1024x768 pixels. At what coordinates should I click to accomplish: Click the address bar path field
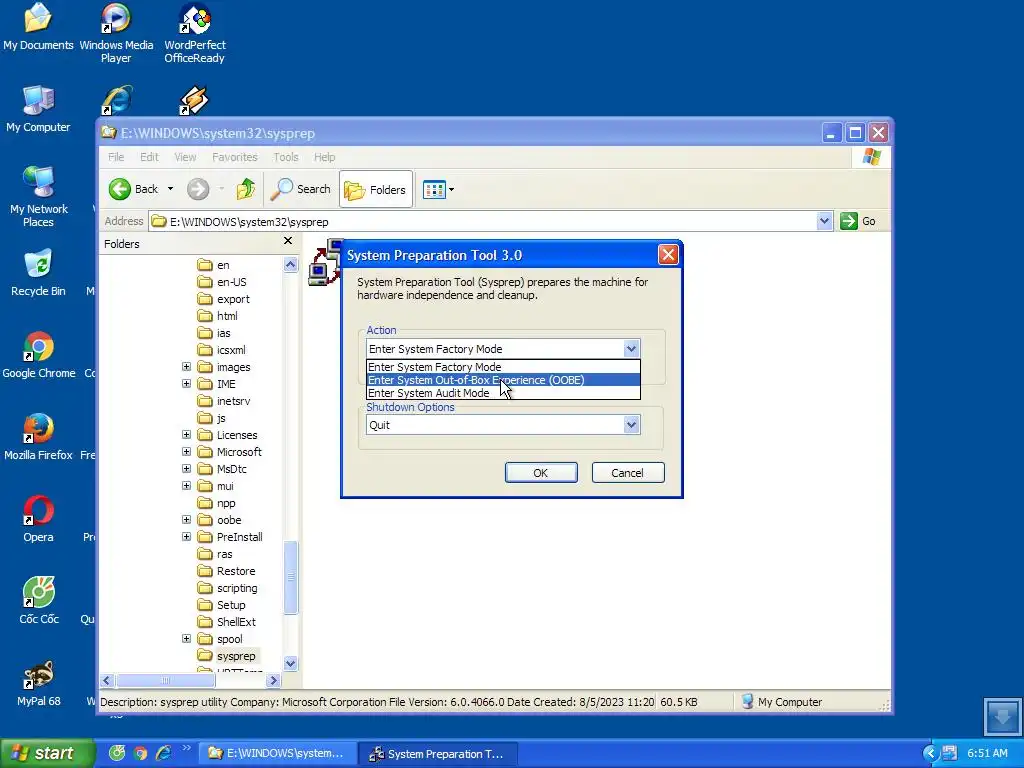(483, 221)
